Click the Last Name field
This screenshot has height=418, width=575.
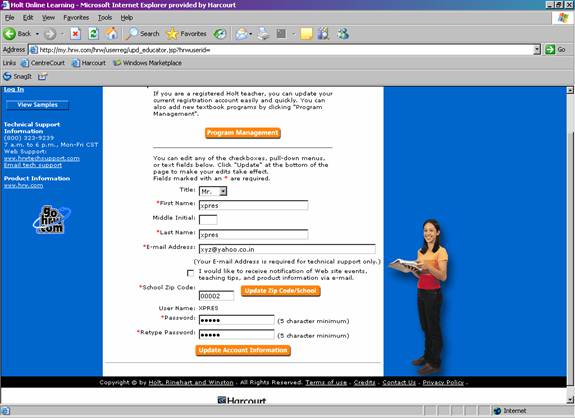click(x=253, y=234)
